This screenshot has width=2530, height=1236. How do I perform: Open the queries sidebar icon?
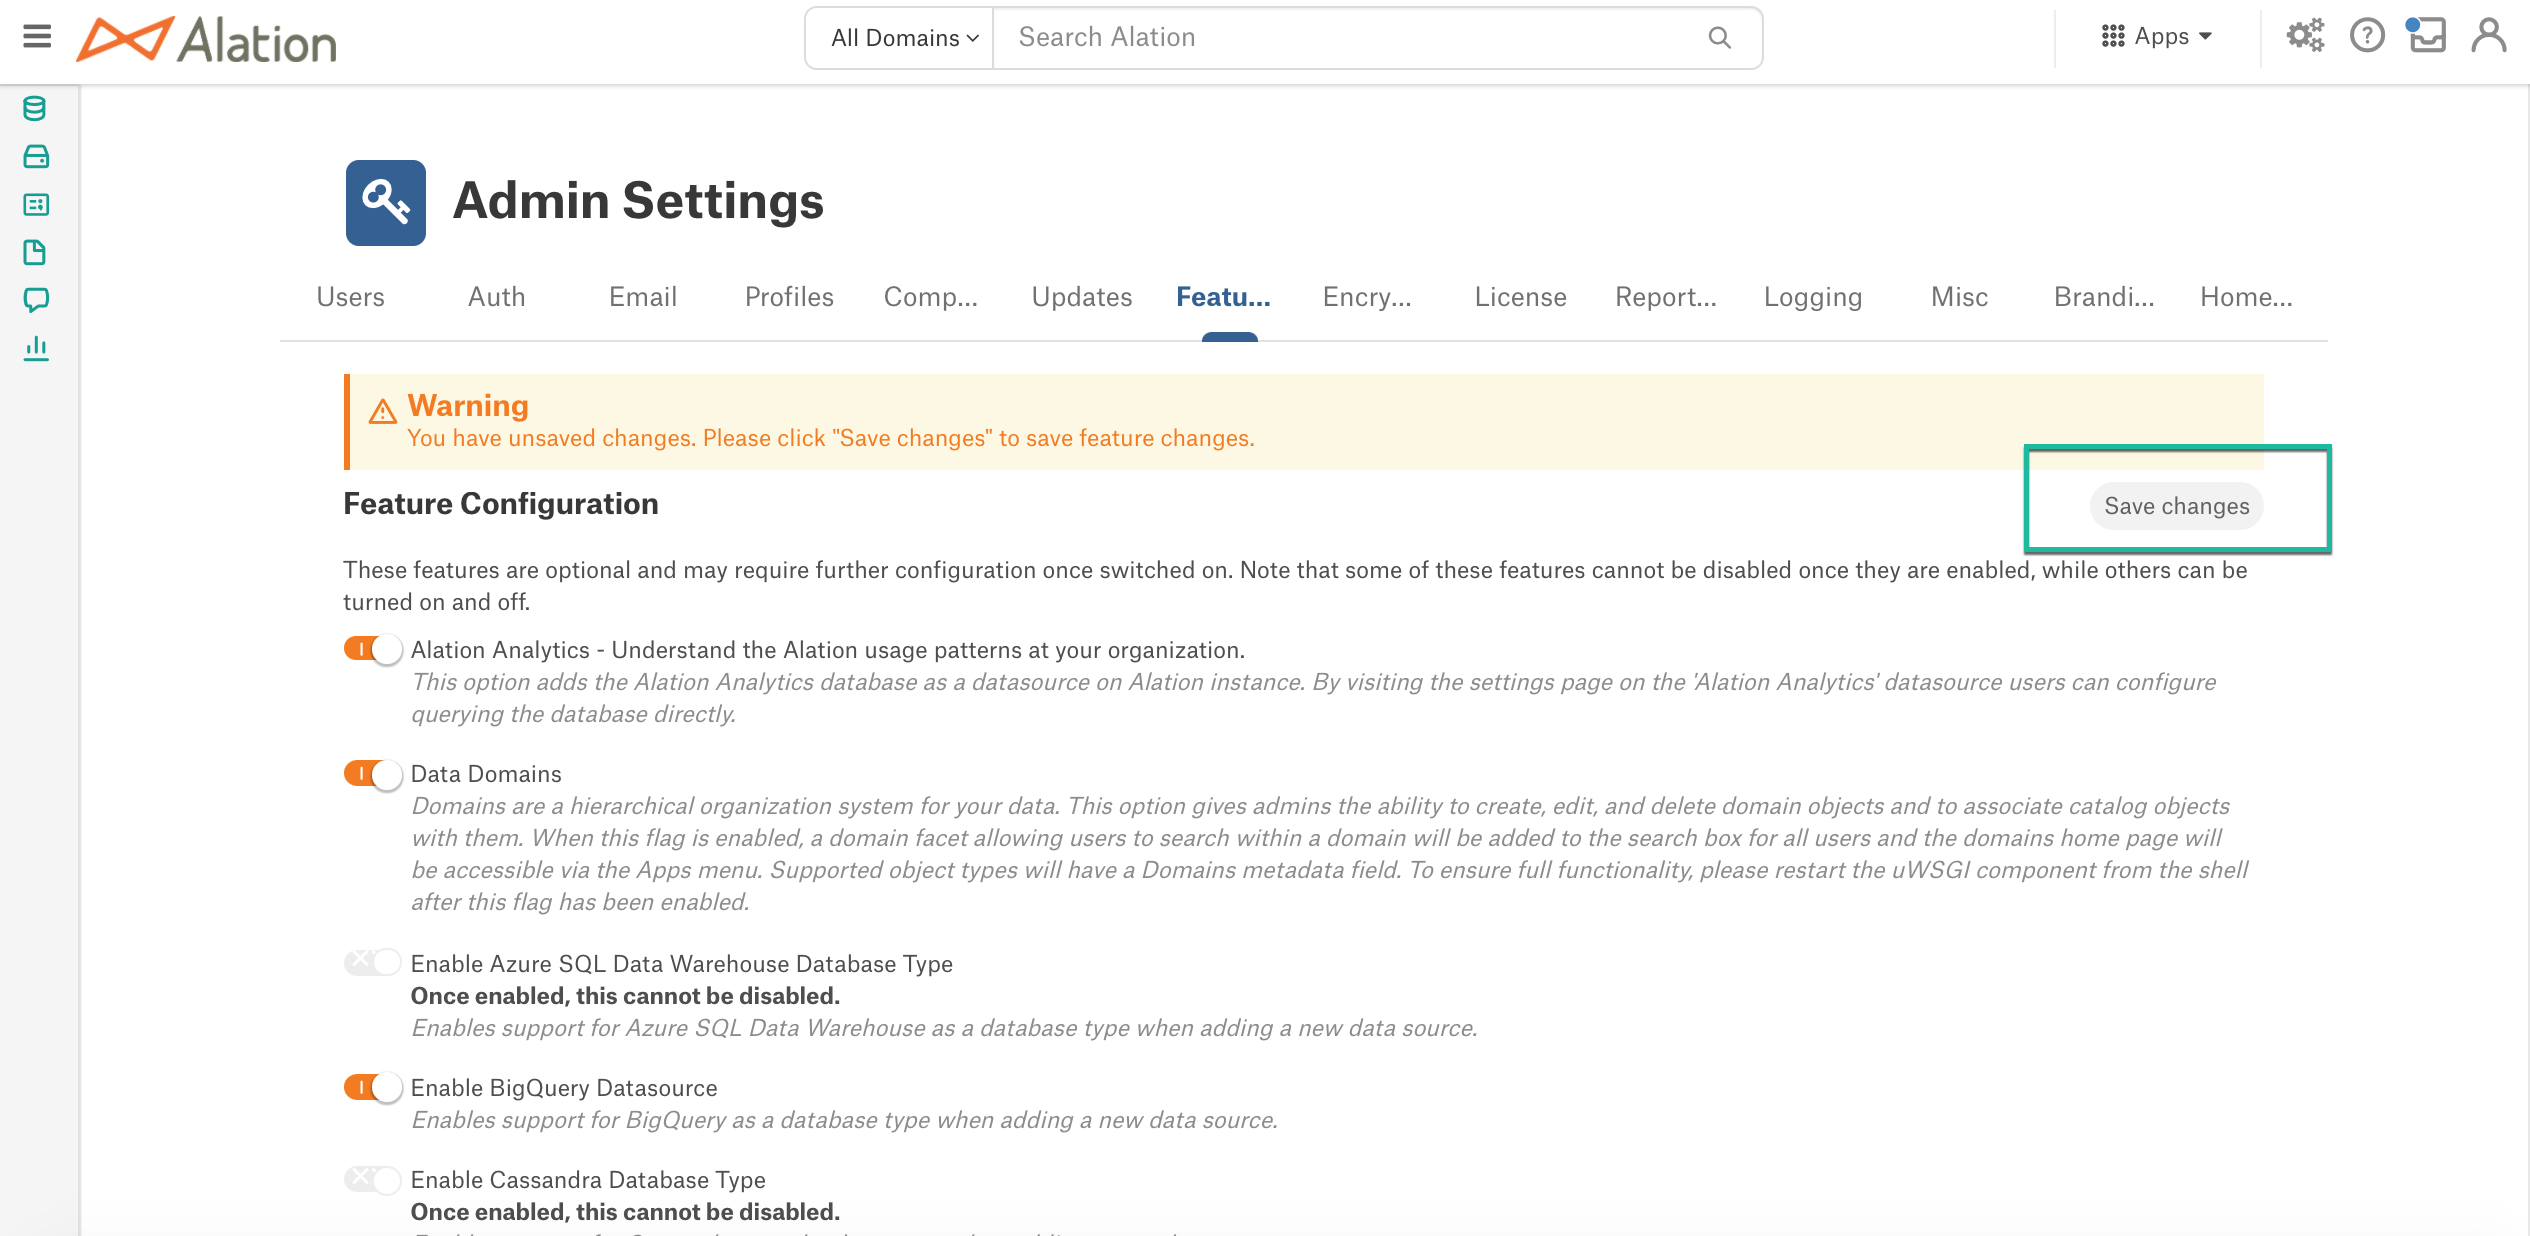(36, 204)
